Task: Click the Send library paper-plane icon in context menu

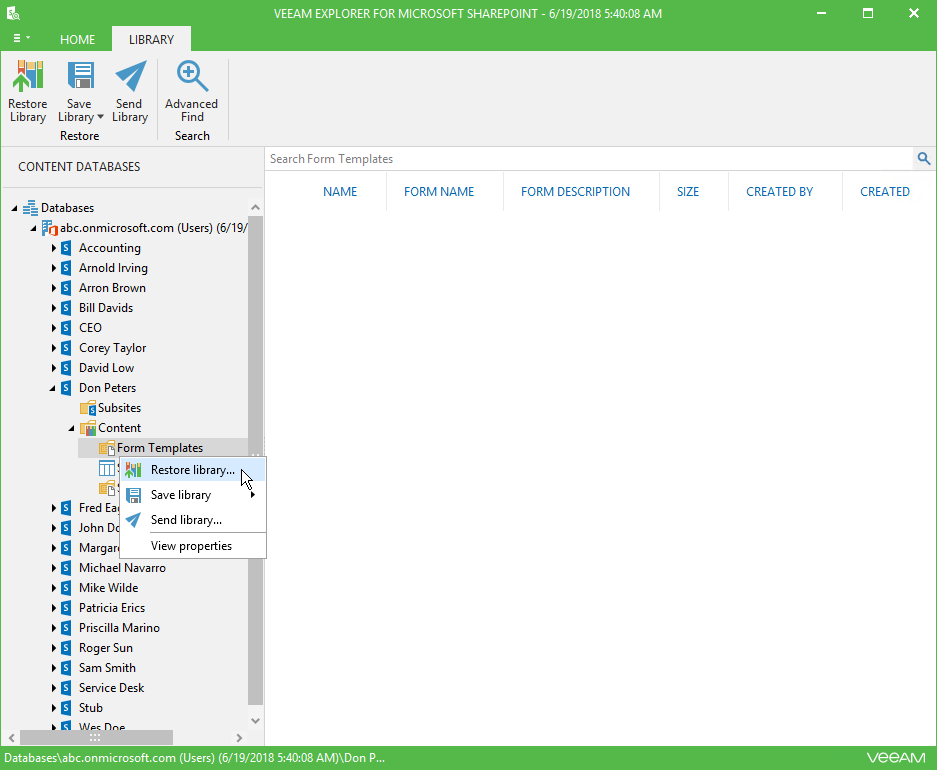Action: pos(133,520)
